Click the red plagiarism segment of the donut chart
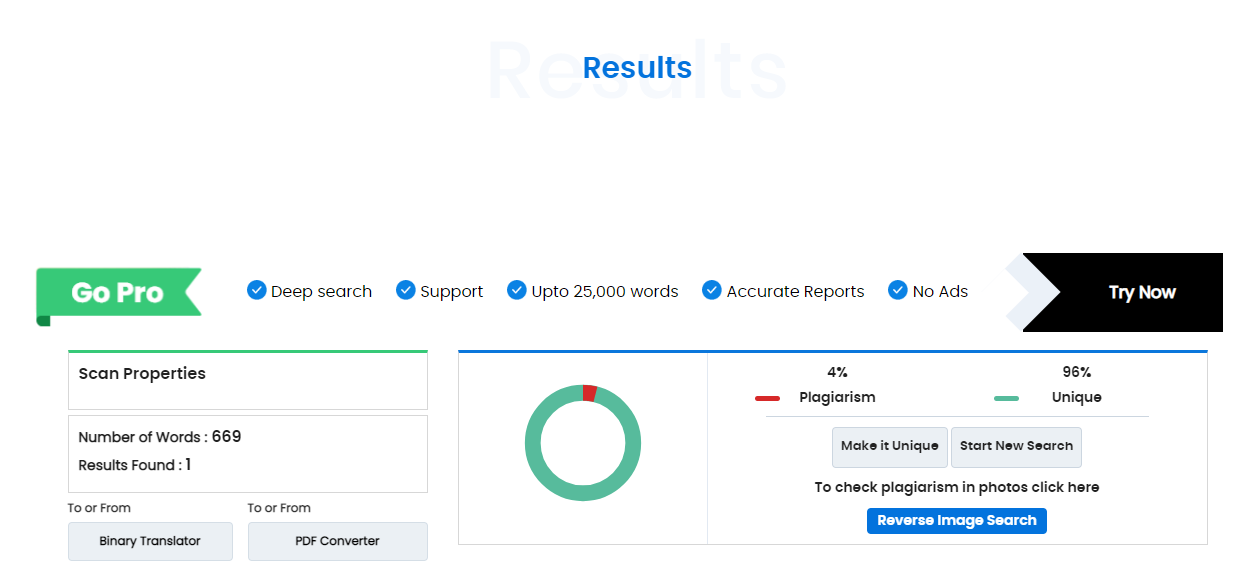 590,393
